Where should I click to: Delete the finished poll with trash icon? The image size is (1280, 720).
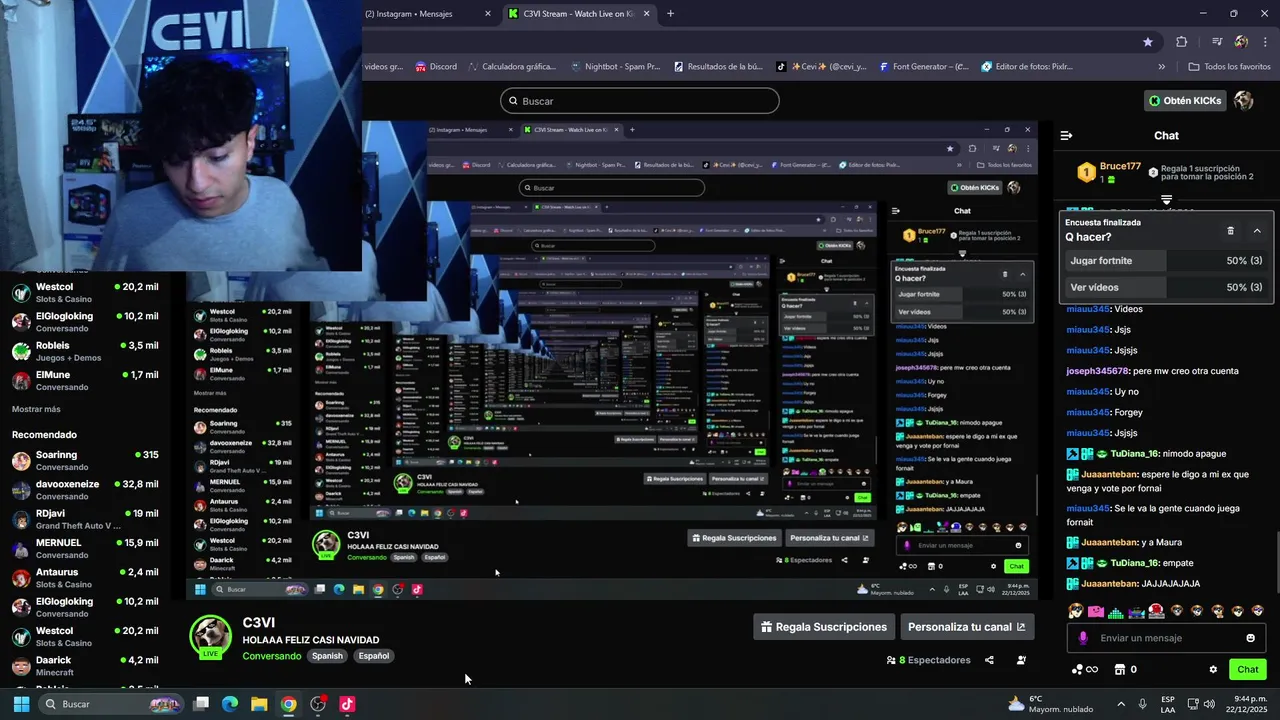1230,230
